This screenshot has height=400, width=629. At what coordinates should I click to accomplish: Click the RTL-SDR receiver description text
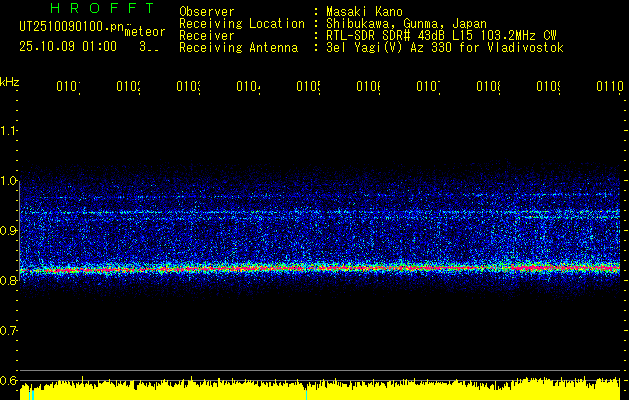(441, 36)
